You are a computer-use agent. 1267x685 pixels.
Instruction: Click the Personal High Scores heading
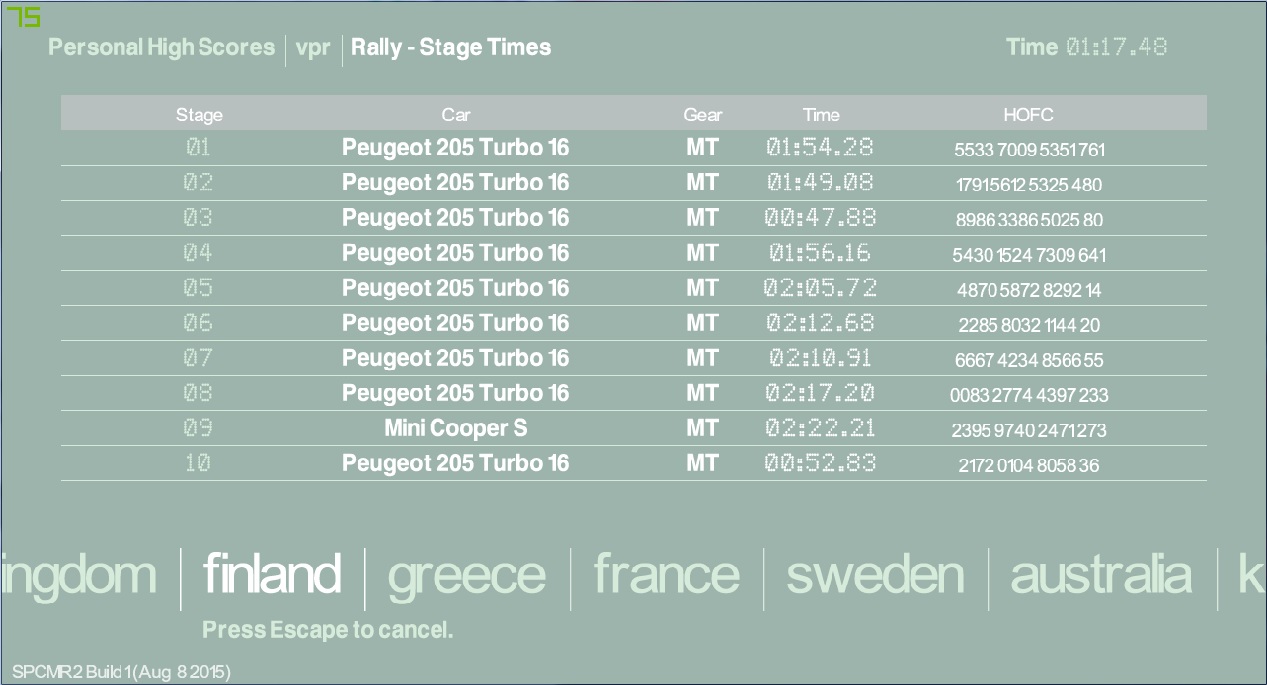pyautogui.click(x=161, y=47)
